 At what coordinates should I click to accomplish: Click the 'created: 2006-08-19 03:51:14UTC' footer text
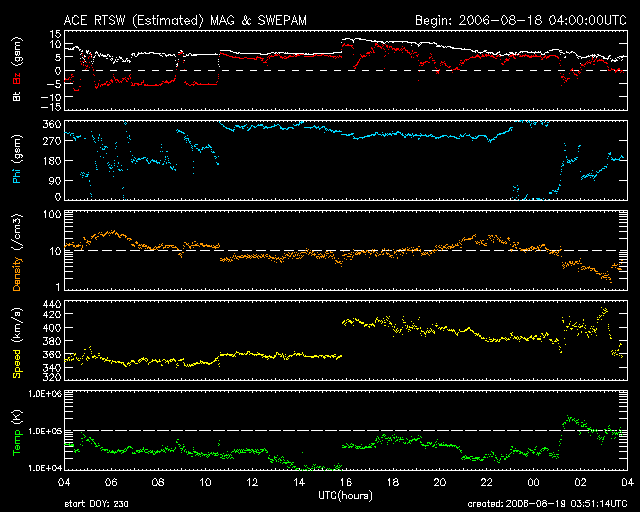click(547, 504)
